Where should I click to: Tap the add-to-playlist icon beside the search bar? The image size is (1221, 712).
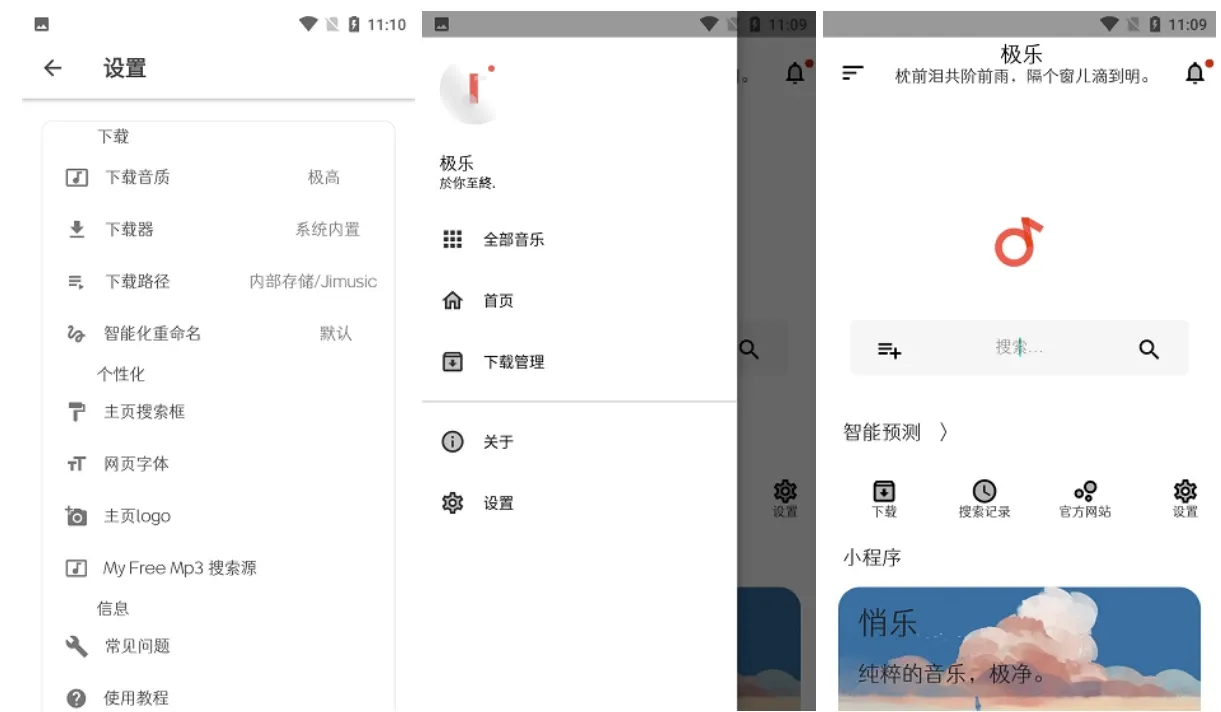(x=889, y=348)
